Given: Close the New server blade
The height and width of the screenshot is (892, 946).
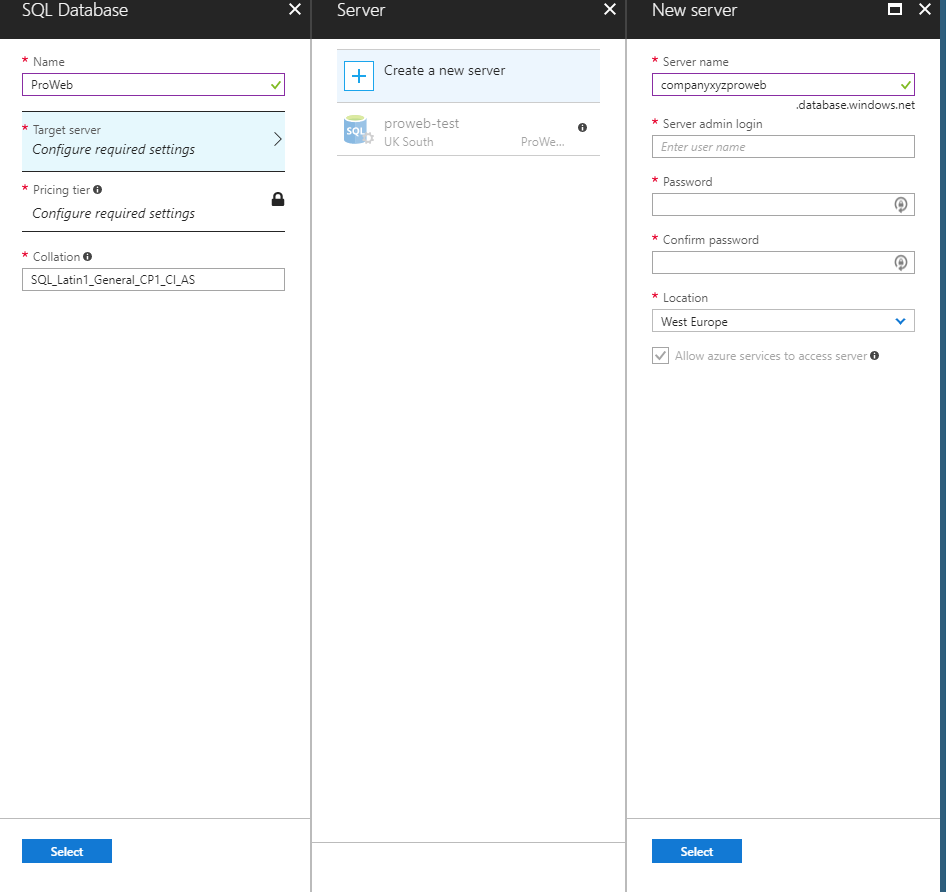Looking at the screenshot, I should (x=924, y=9).
